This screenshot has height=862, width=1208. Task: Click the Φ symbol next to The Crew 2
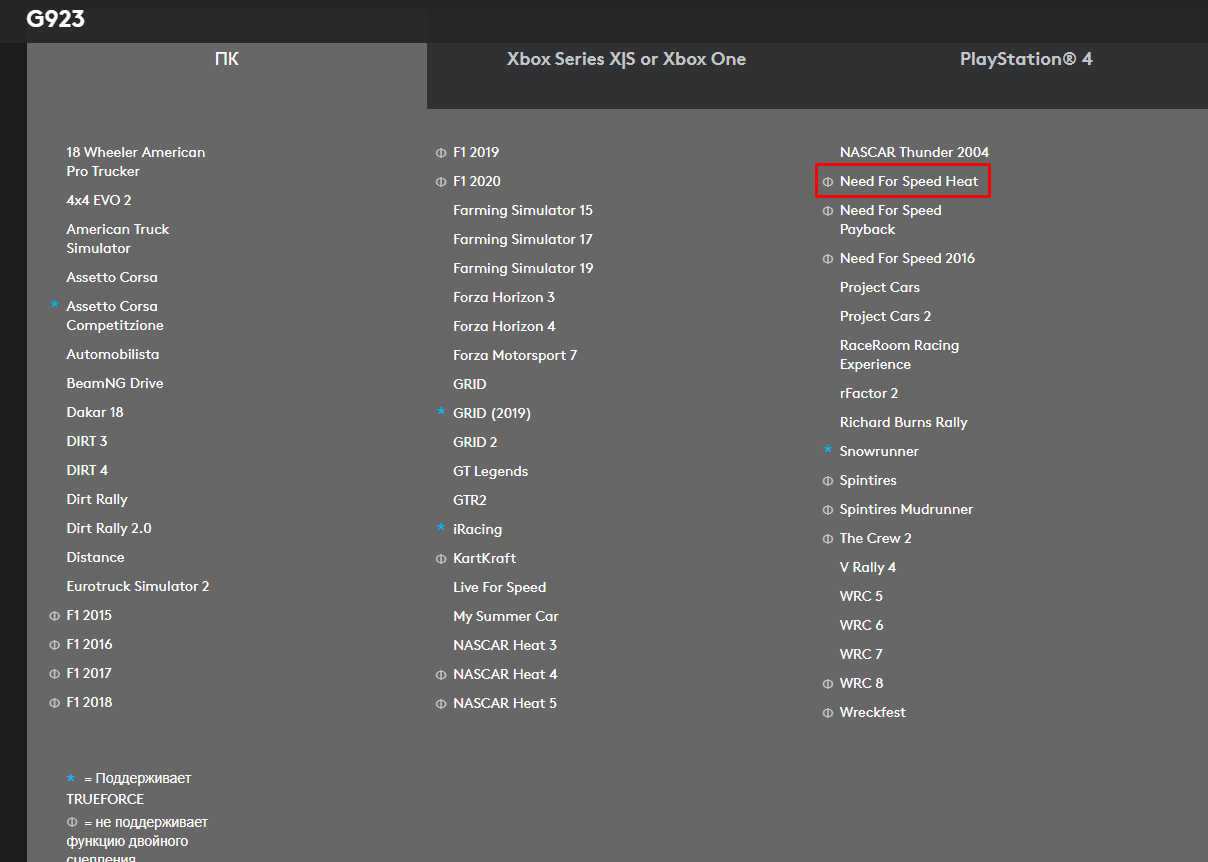tap(828, 539)
